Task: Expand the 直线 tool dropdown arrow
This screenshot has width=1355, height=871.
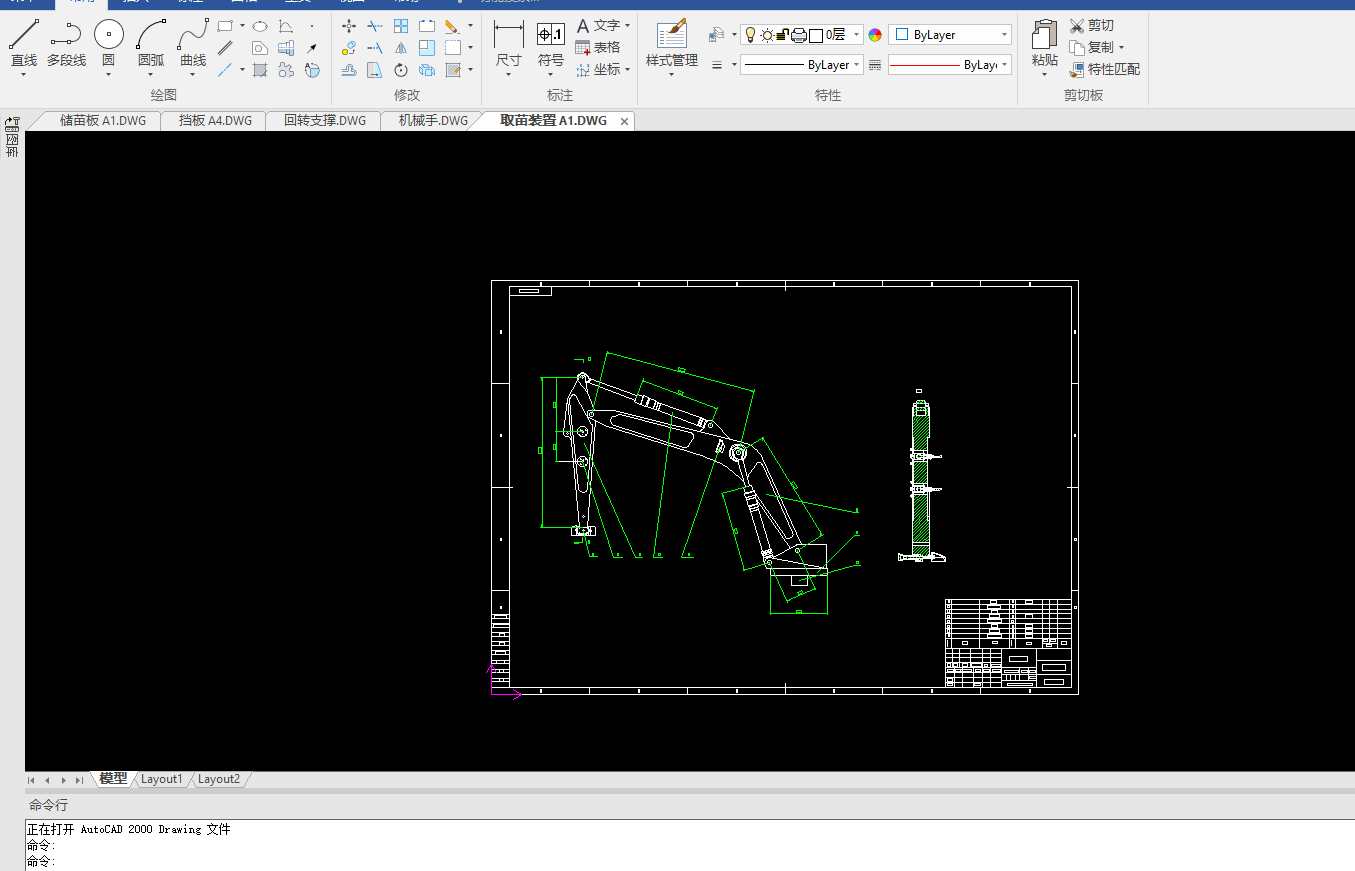Action: (24, 74)
